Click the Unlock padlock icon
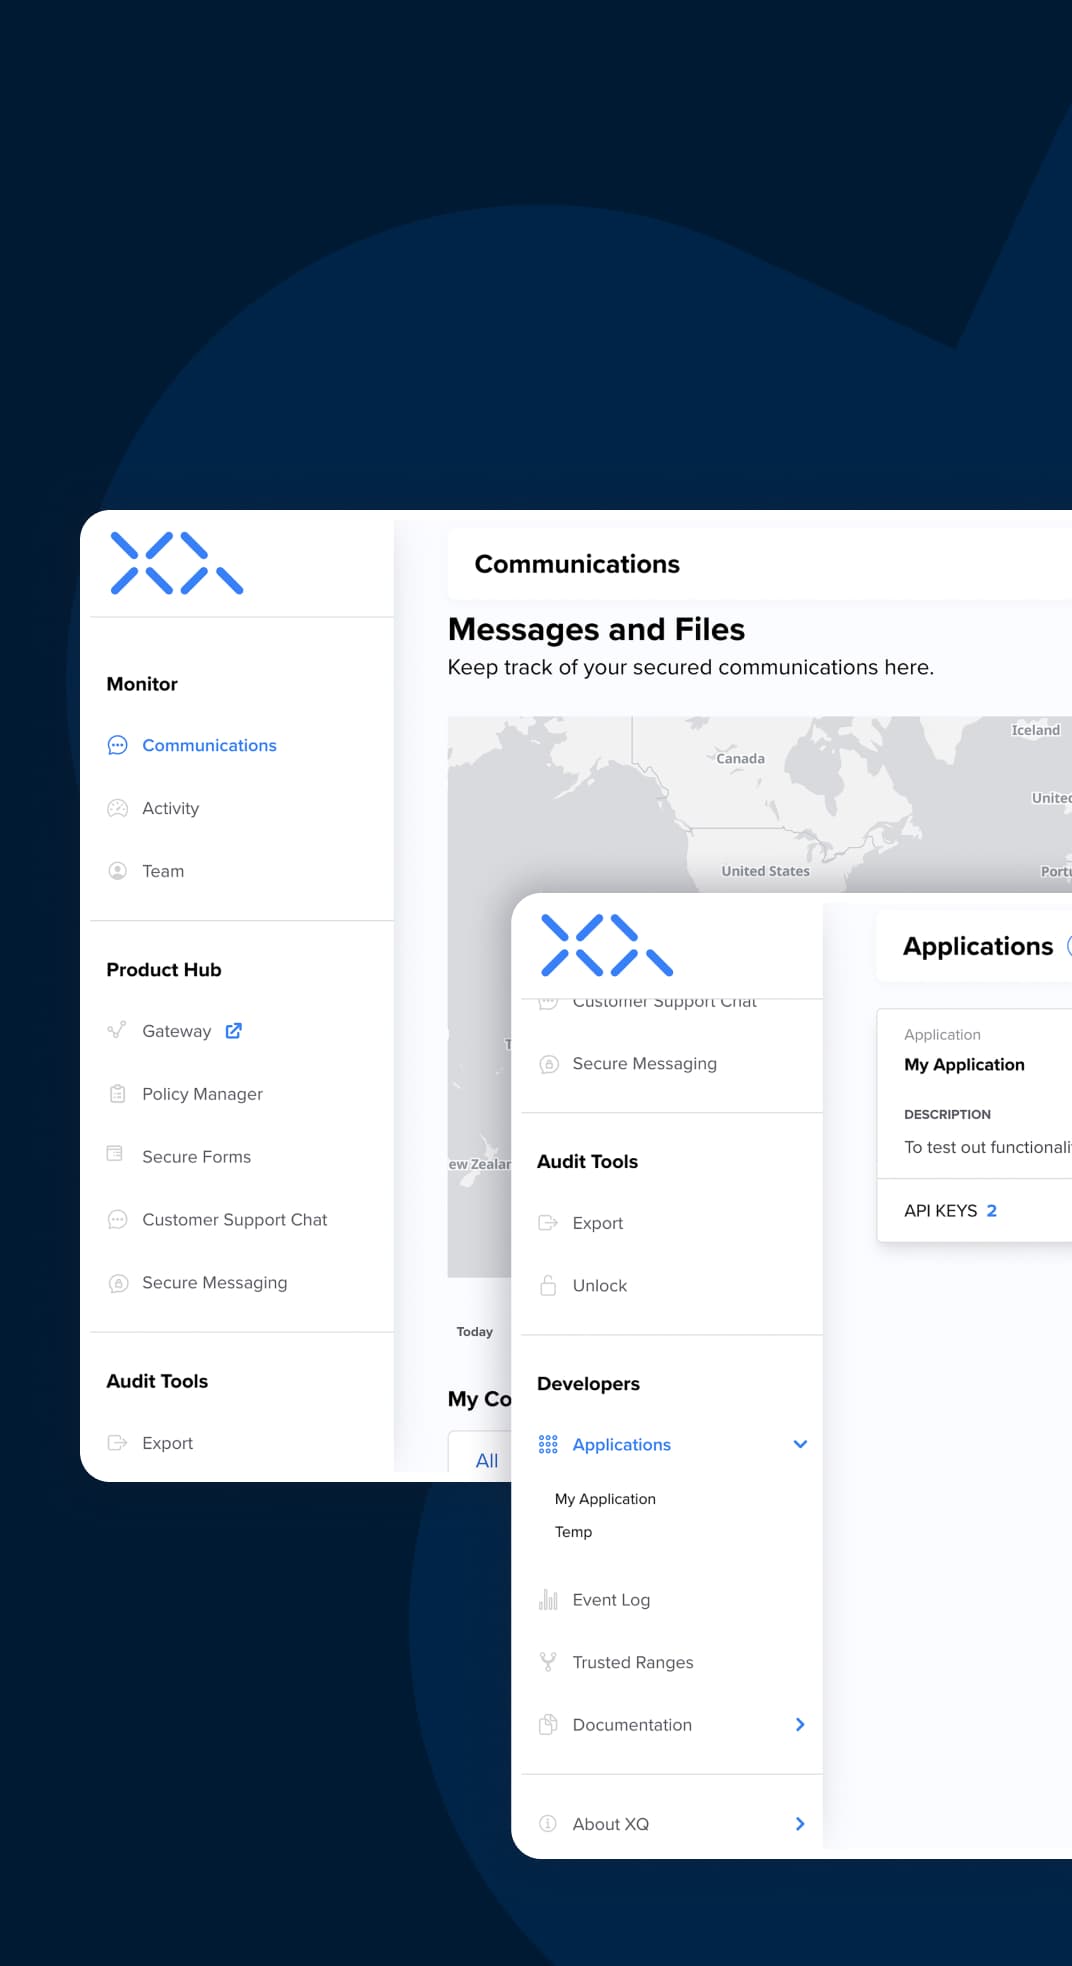This screenshot has width=1072, height=1966. pos(548,1285)
